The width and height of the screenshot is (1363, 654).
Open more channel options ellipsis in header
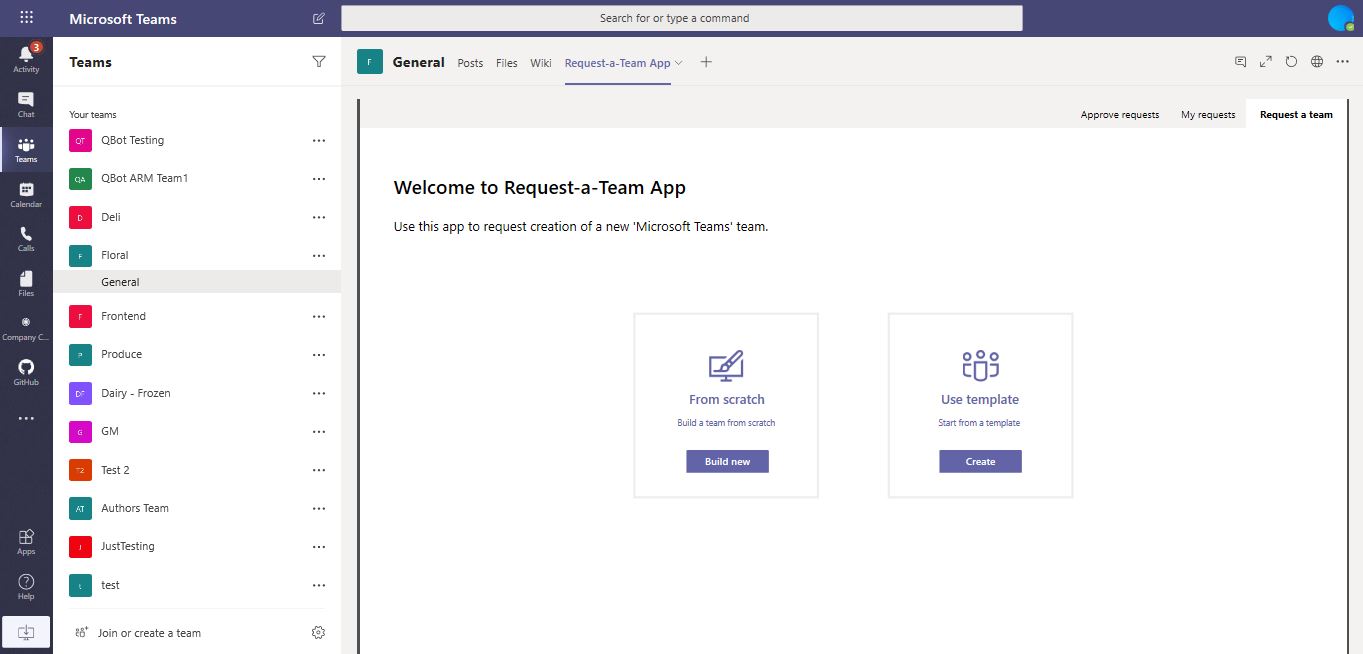(x=1342, y=62)
